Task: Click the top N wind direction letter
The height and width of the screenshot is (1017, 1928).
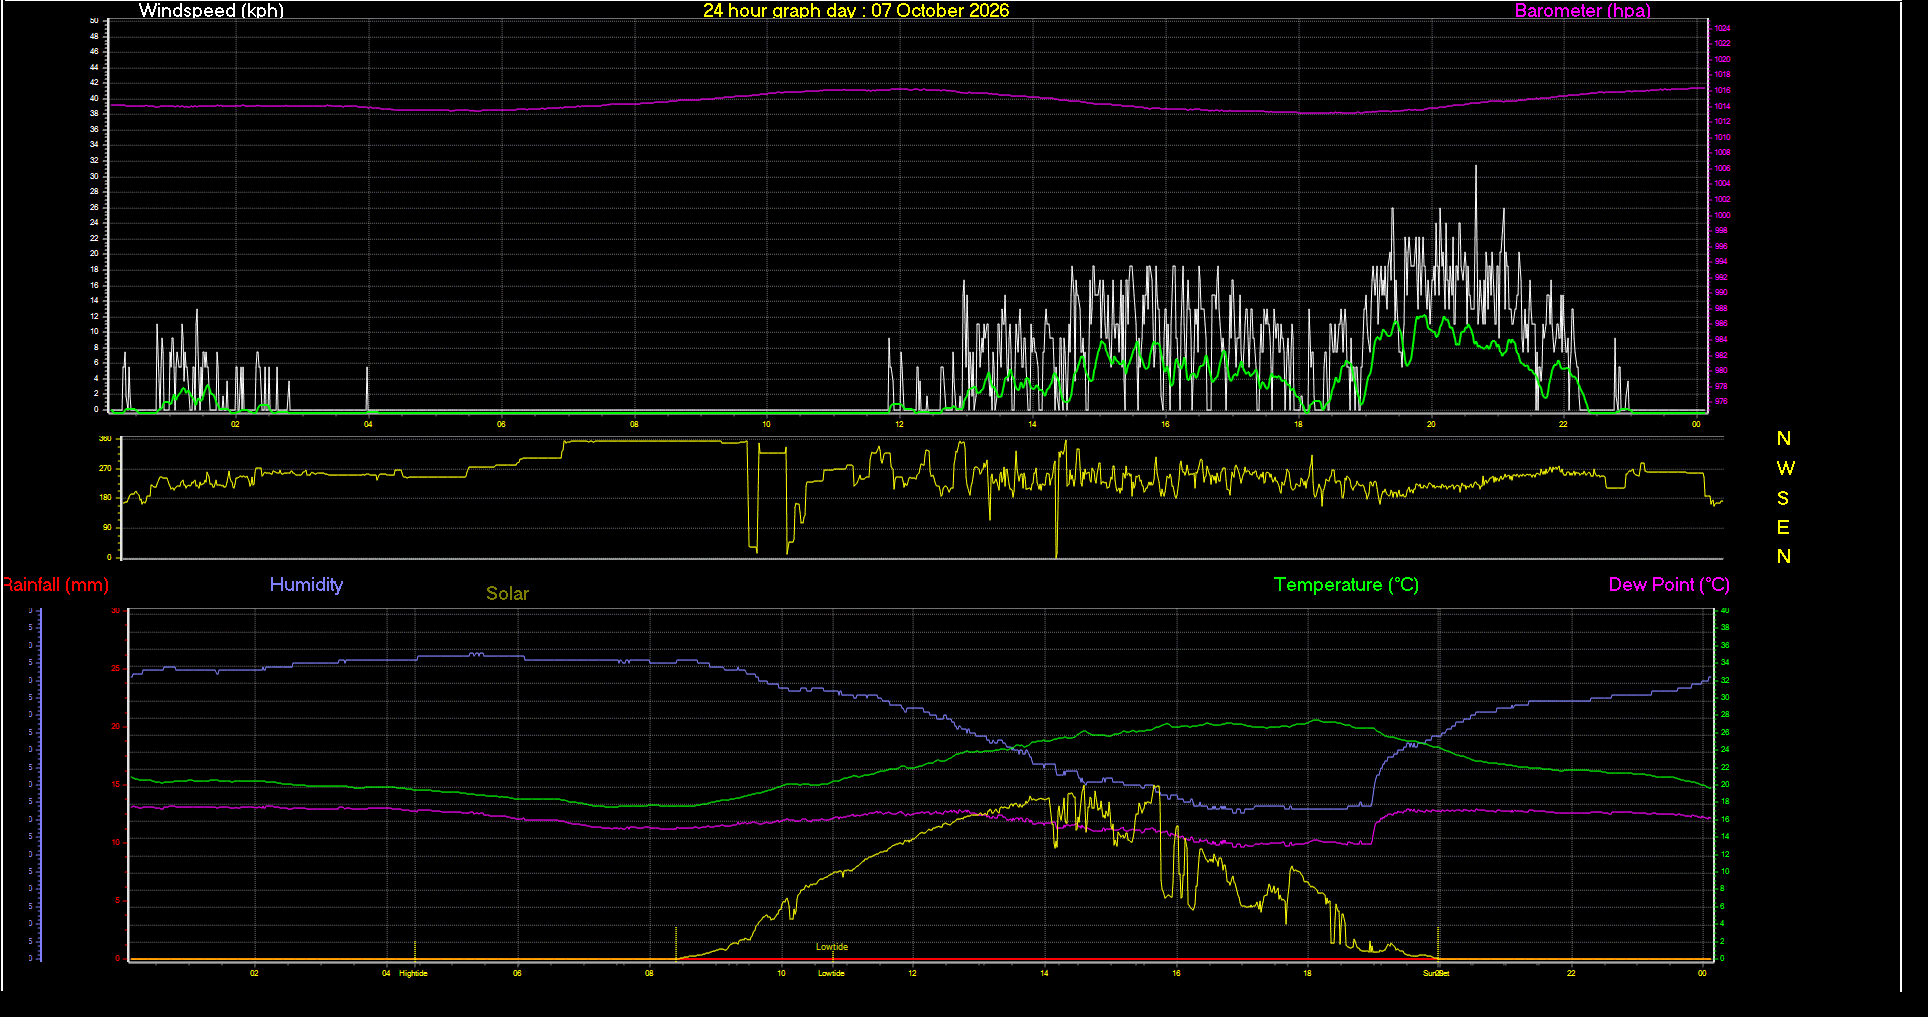Action: [1784, 439]
